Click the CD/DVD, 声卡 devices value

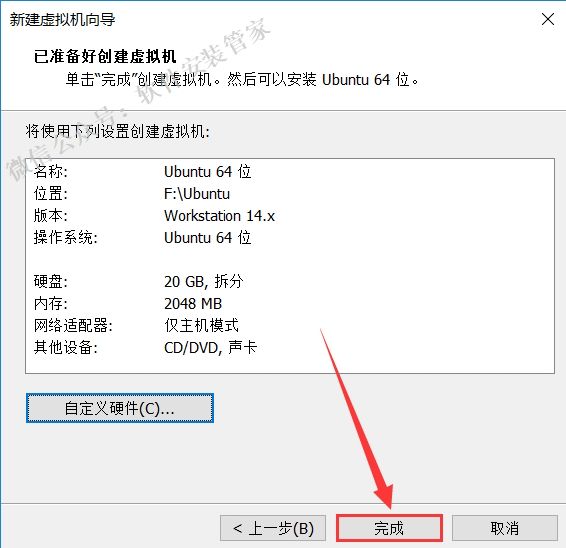[x=210, y=348]
